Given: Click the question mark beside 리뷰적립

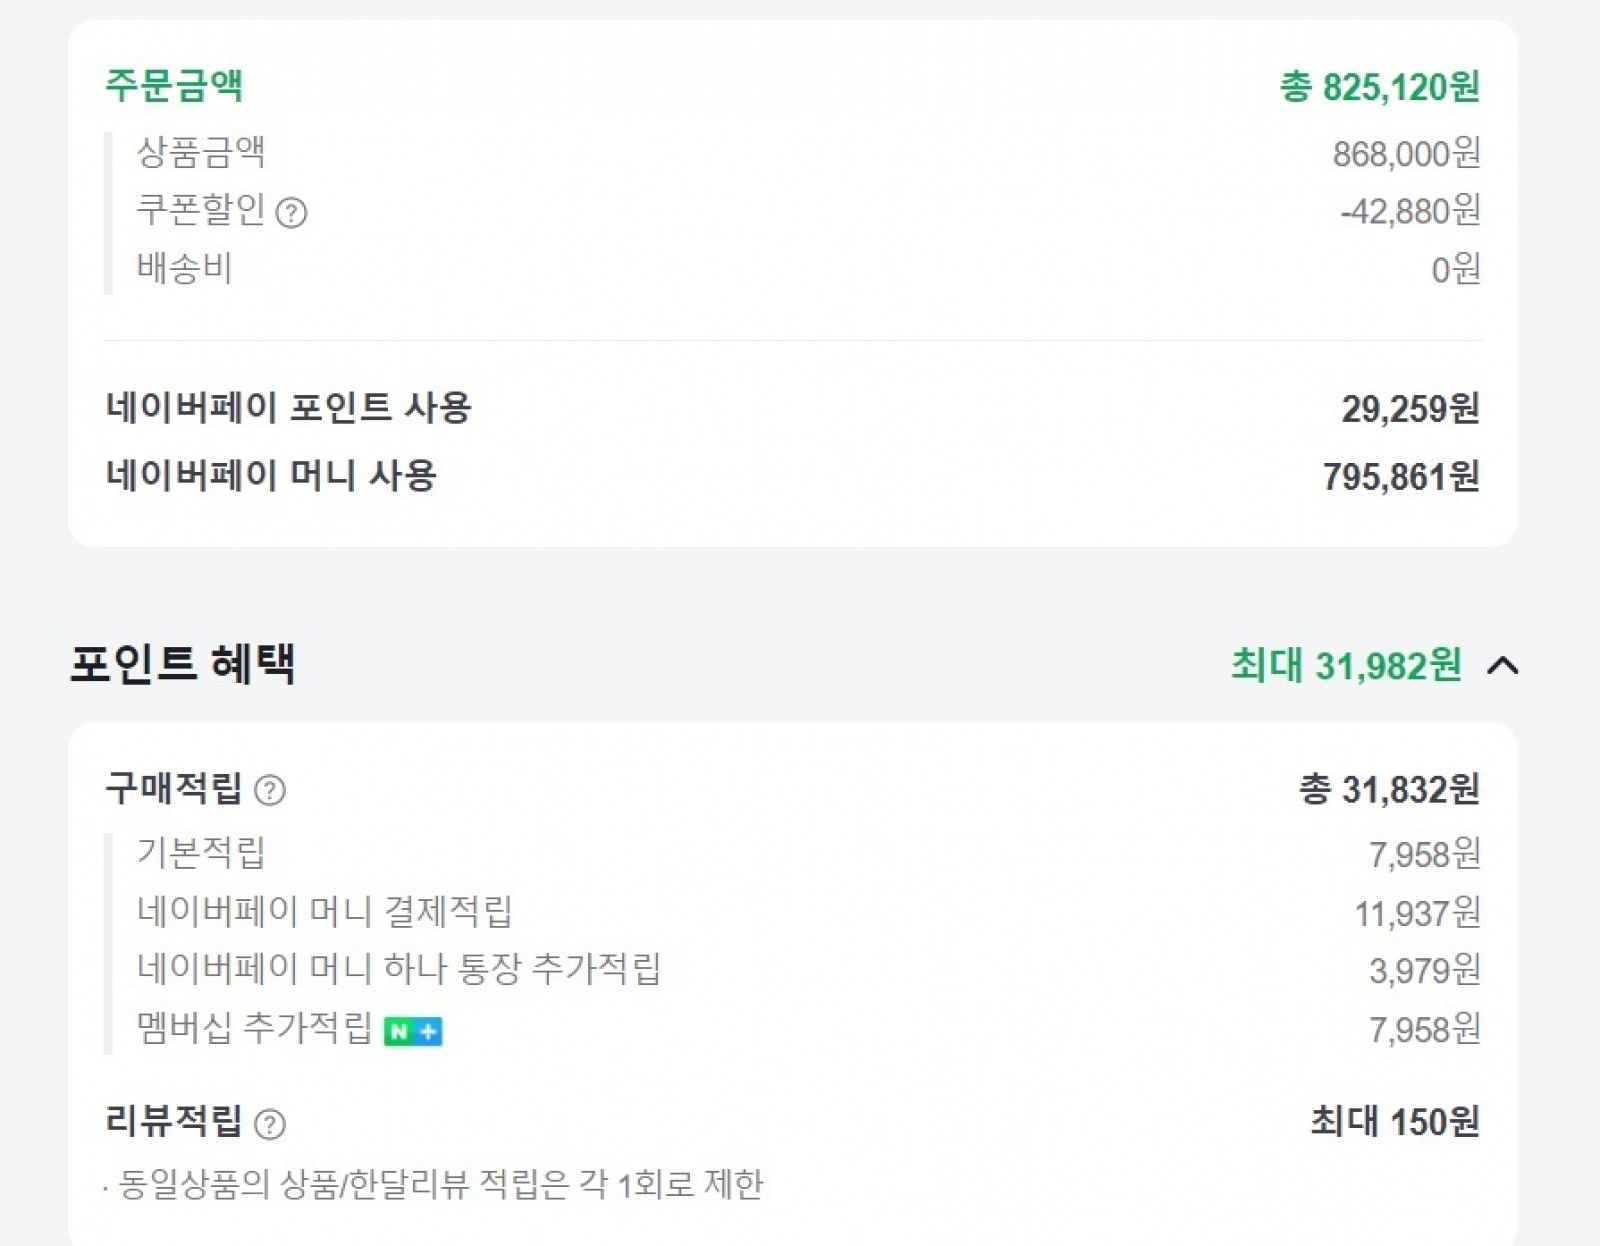Looking at the screenshot, I should (x=270, y=1124).
